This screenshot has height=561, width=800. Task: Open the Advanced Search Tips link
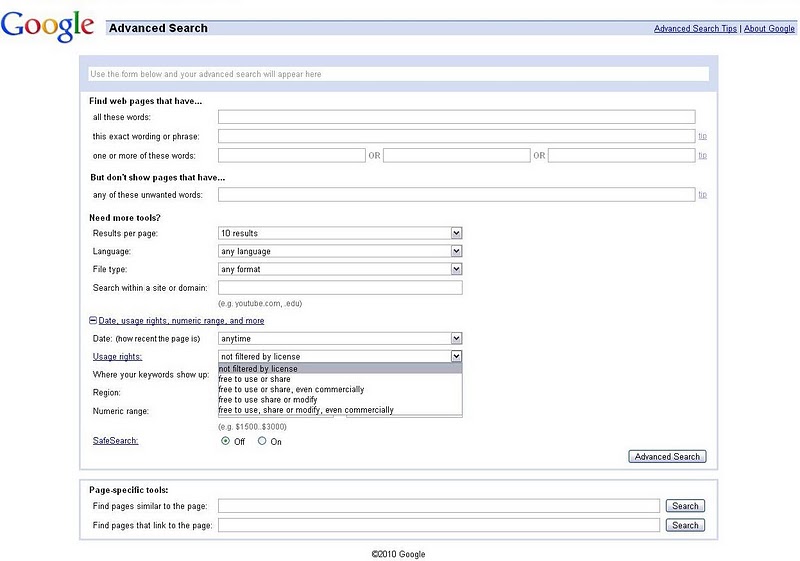[695, 29]
